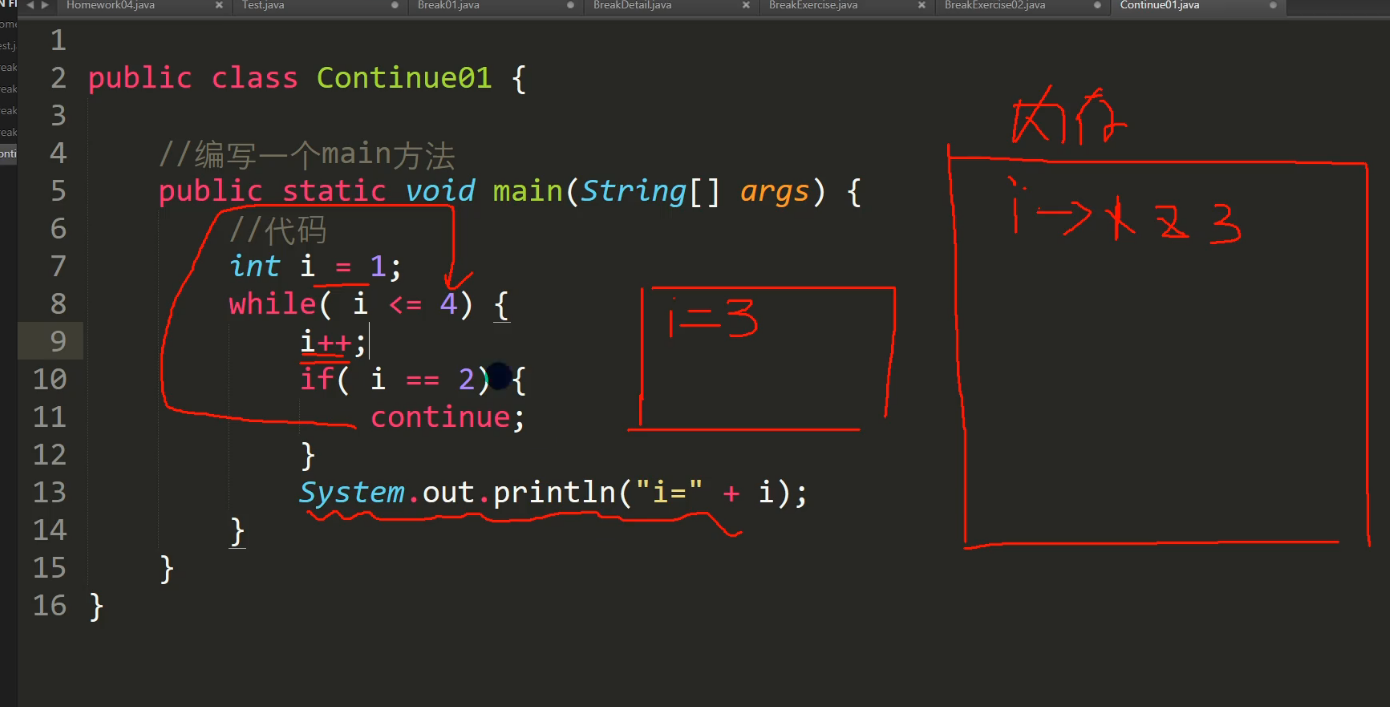1390x707 pixels.
Task: Click "System" on line 13
Action: pos(352,492)
